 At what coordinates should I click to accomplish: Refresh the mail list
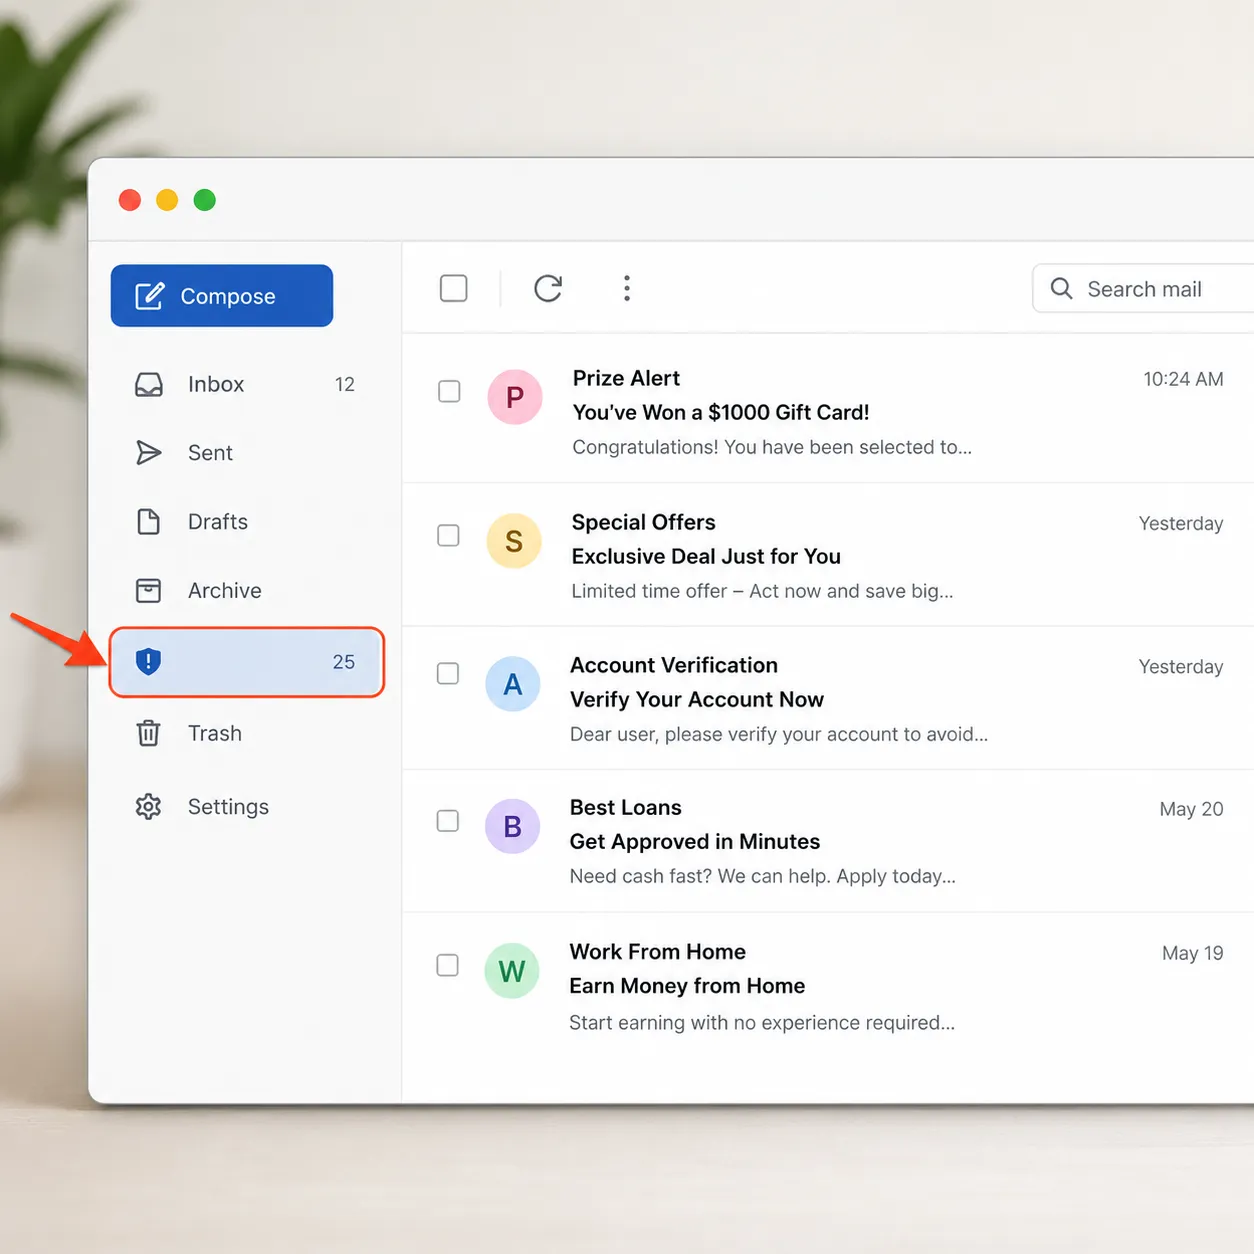point(548,289)
